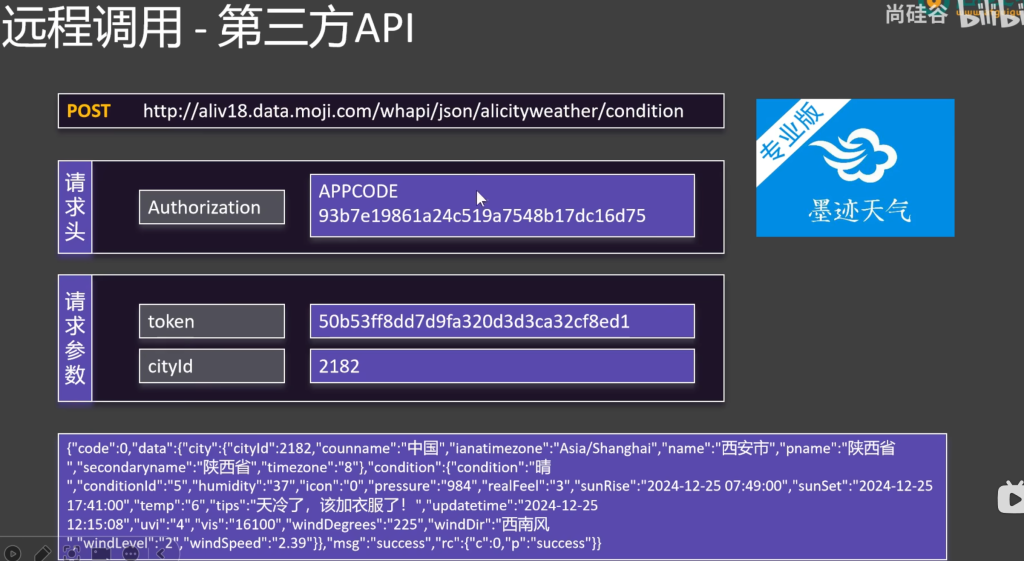The height and width of the screenshot is (561, 1024).
Task: Select the pen annotation tool
Action: [42, 552]
